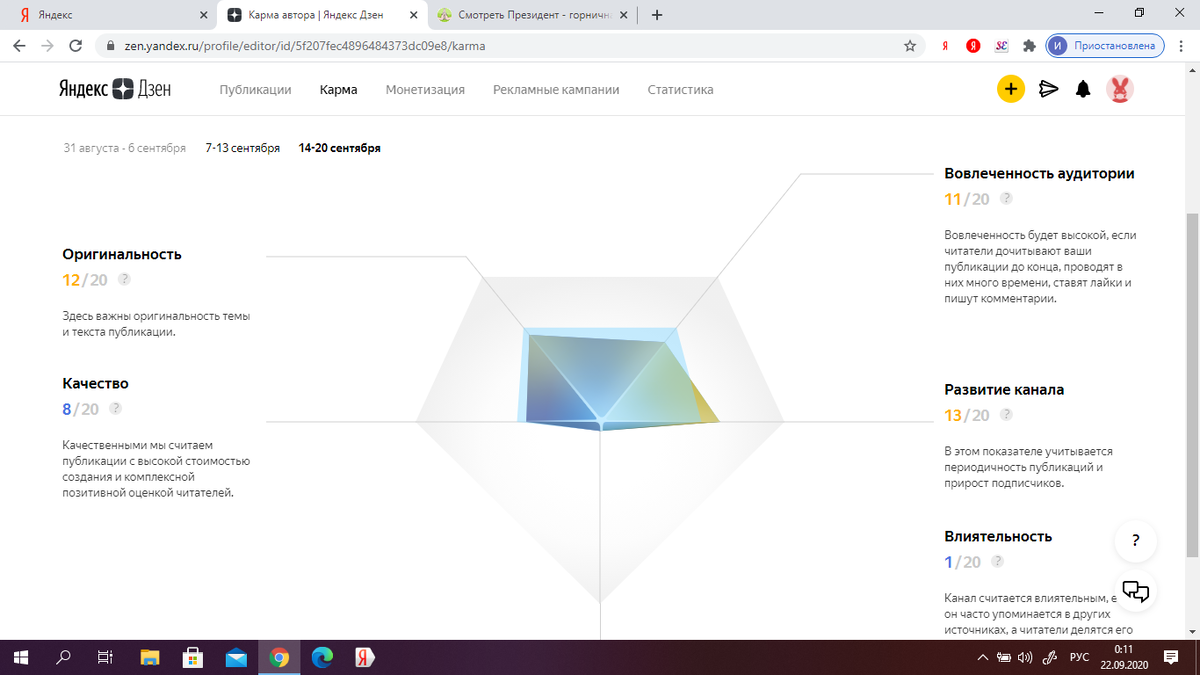Viewport: 1200px width, 675px height.
Task: Select the 14-20 сентября period
Action: point(339,148)
